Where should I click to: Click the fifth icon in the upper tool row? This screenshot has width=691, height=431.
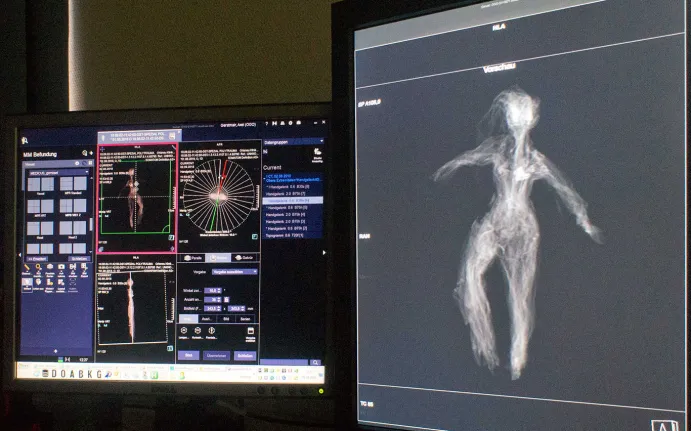pyautogui.click(x=73, y=268)
